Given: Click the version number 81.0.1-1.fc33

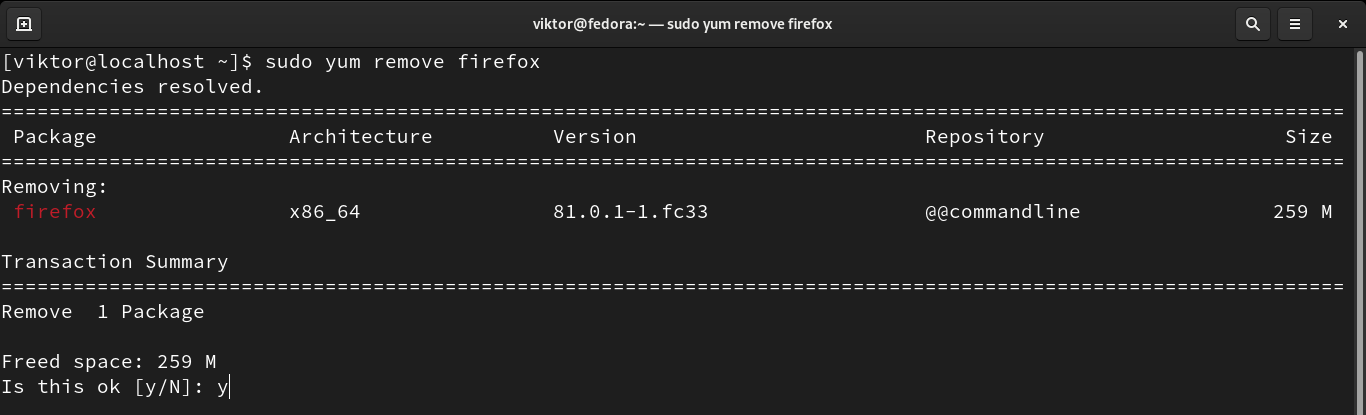Looking at the screenshot, I should point(631,212).
